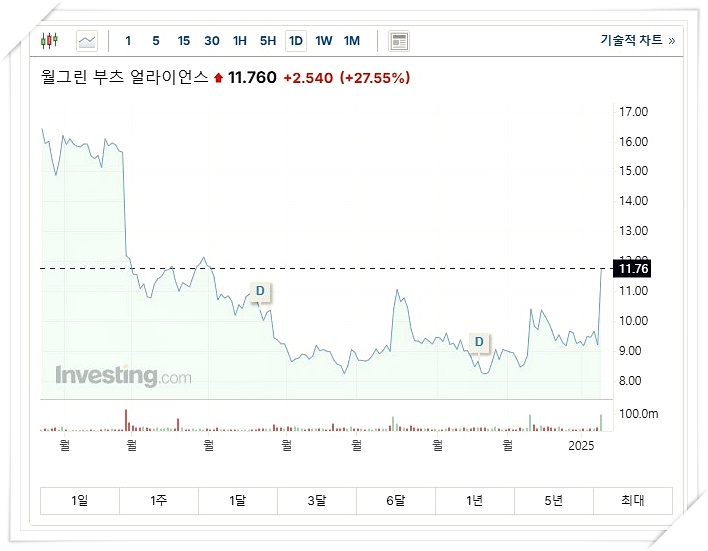708x551 pixels.
Task: Select the 5 minute interval
Action: coord(156,41)
